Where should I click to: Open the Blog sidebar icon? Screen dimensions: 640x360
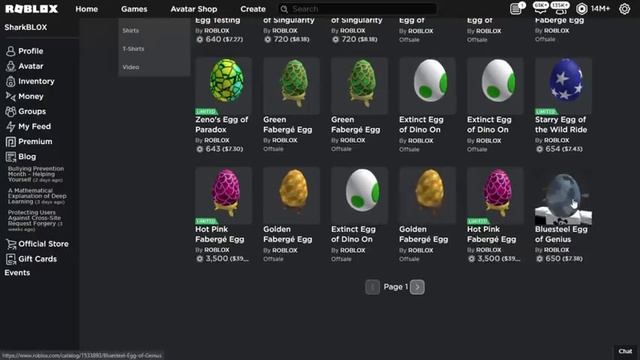point(11,157)
